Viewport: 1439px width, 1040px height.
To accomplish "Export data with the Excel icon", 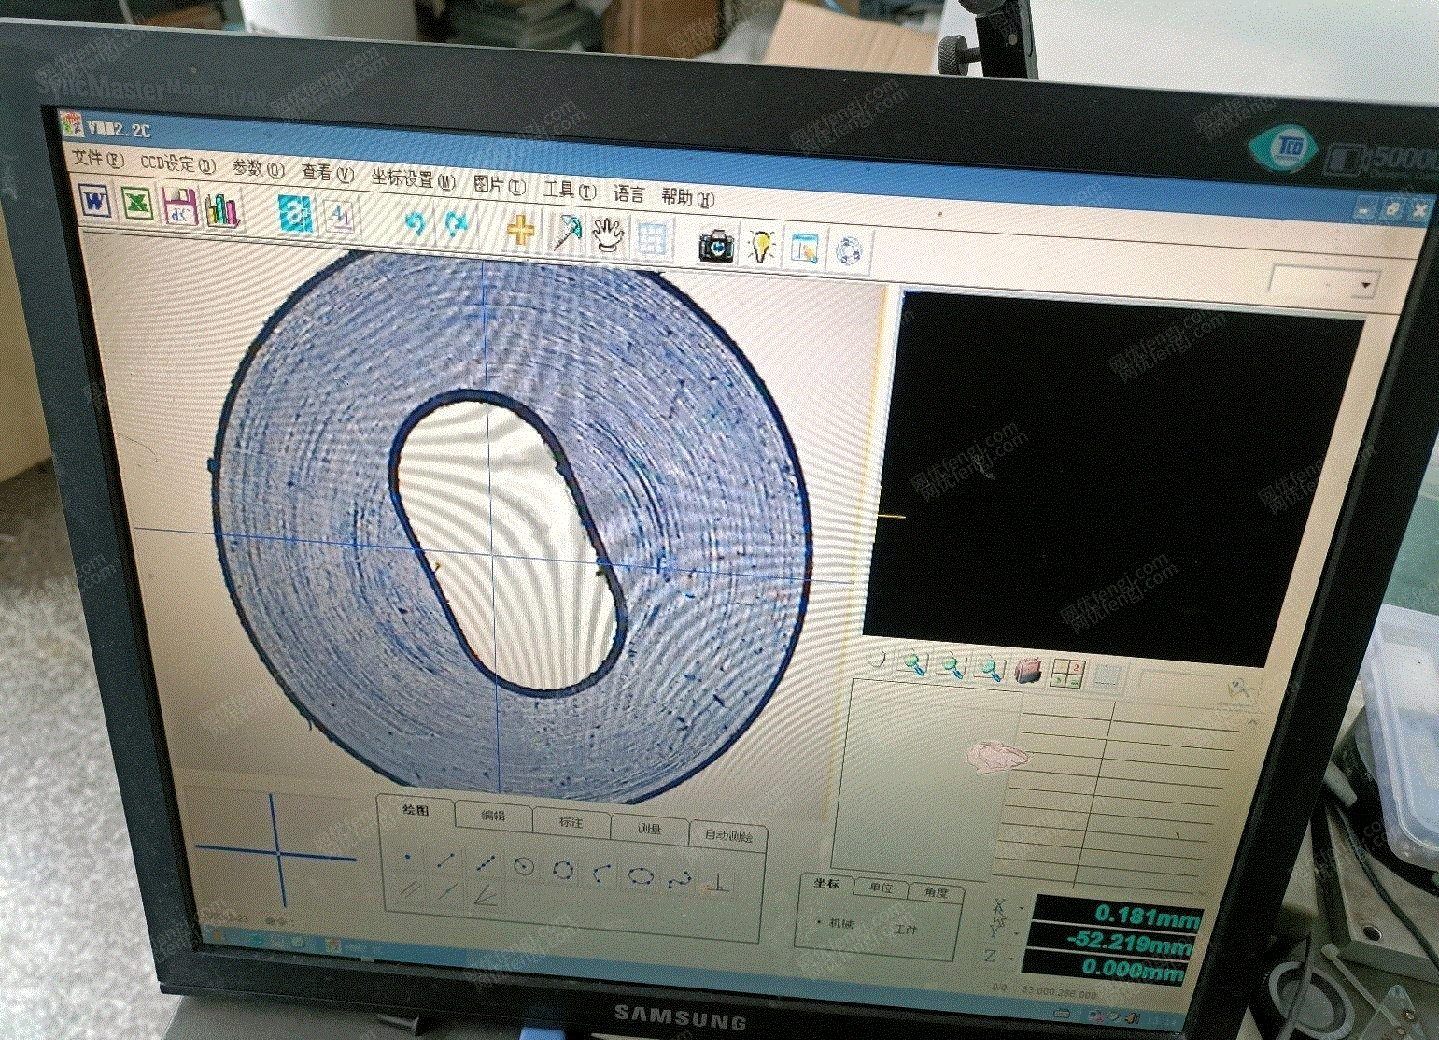I will tap(138, 203).
